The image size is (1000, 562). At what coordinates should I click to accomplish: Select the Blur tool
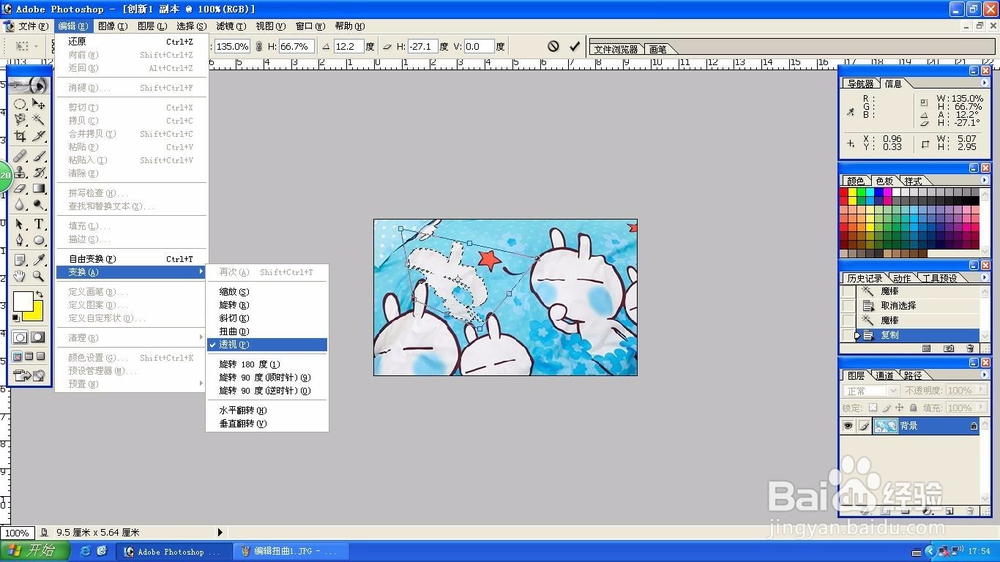pos(20,205)
